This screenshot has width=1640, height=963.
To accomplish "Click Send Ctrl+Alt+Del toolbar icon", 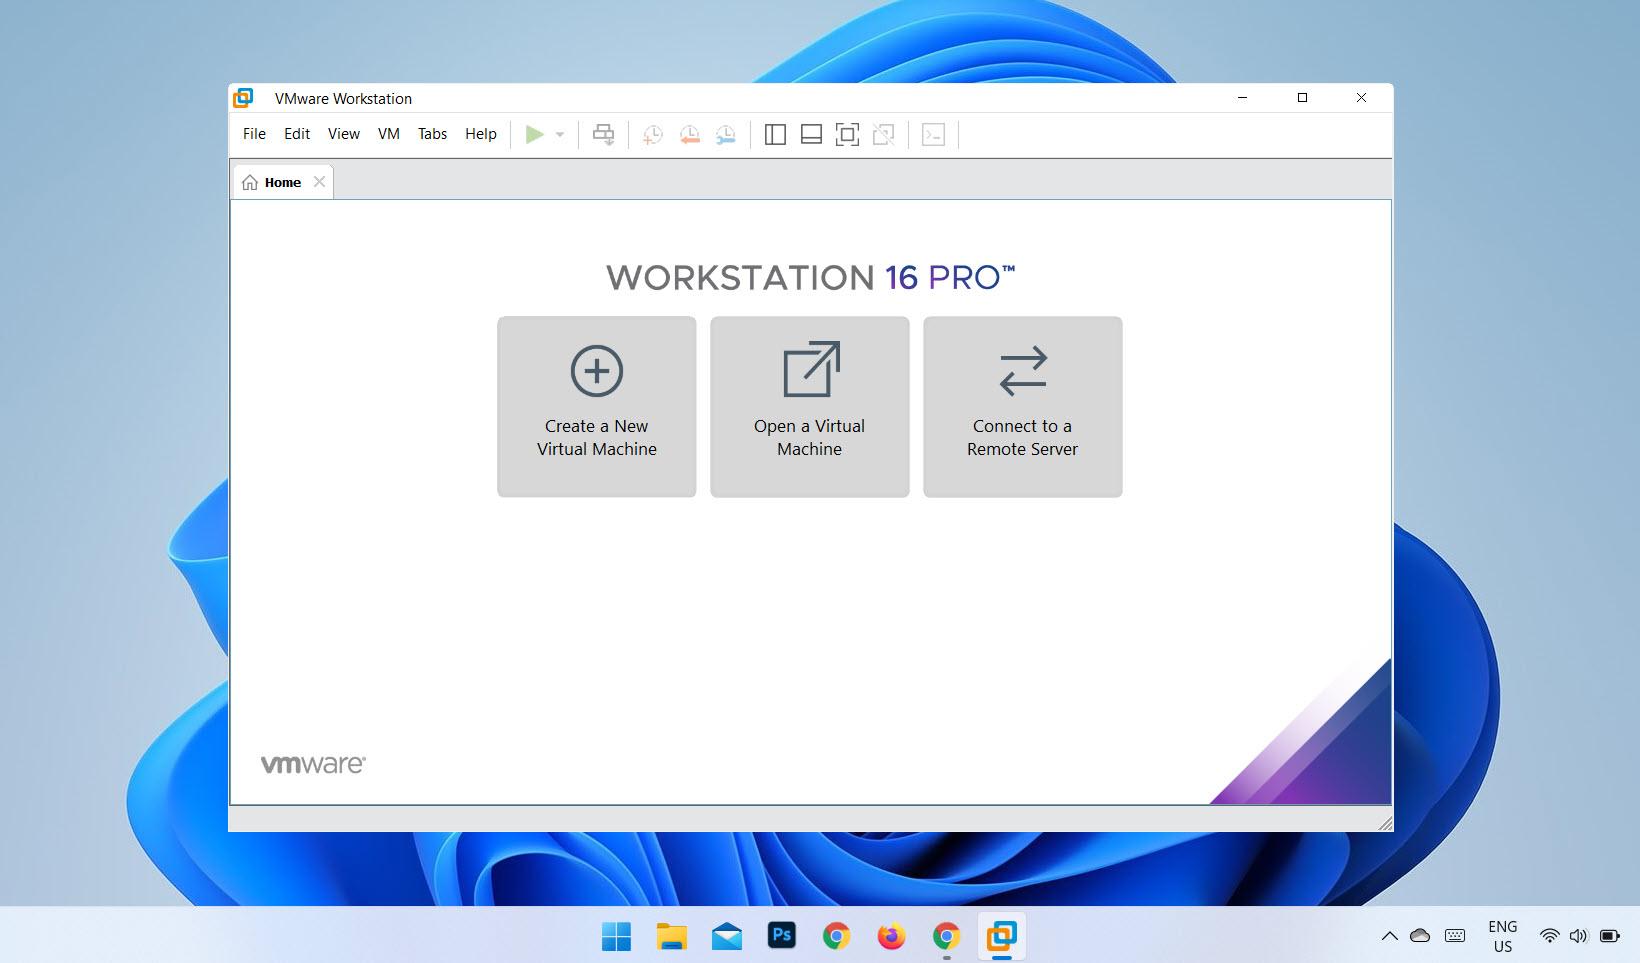I will coord(603,134).
